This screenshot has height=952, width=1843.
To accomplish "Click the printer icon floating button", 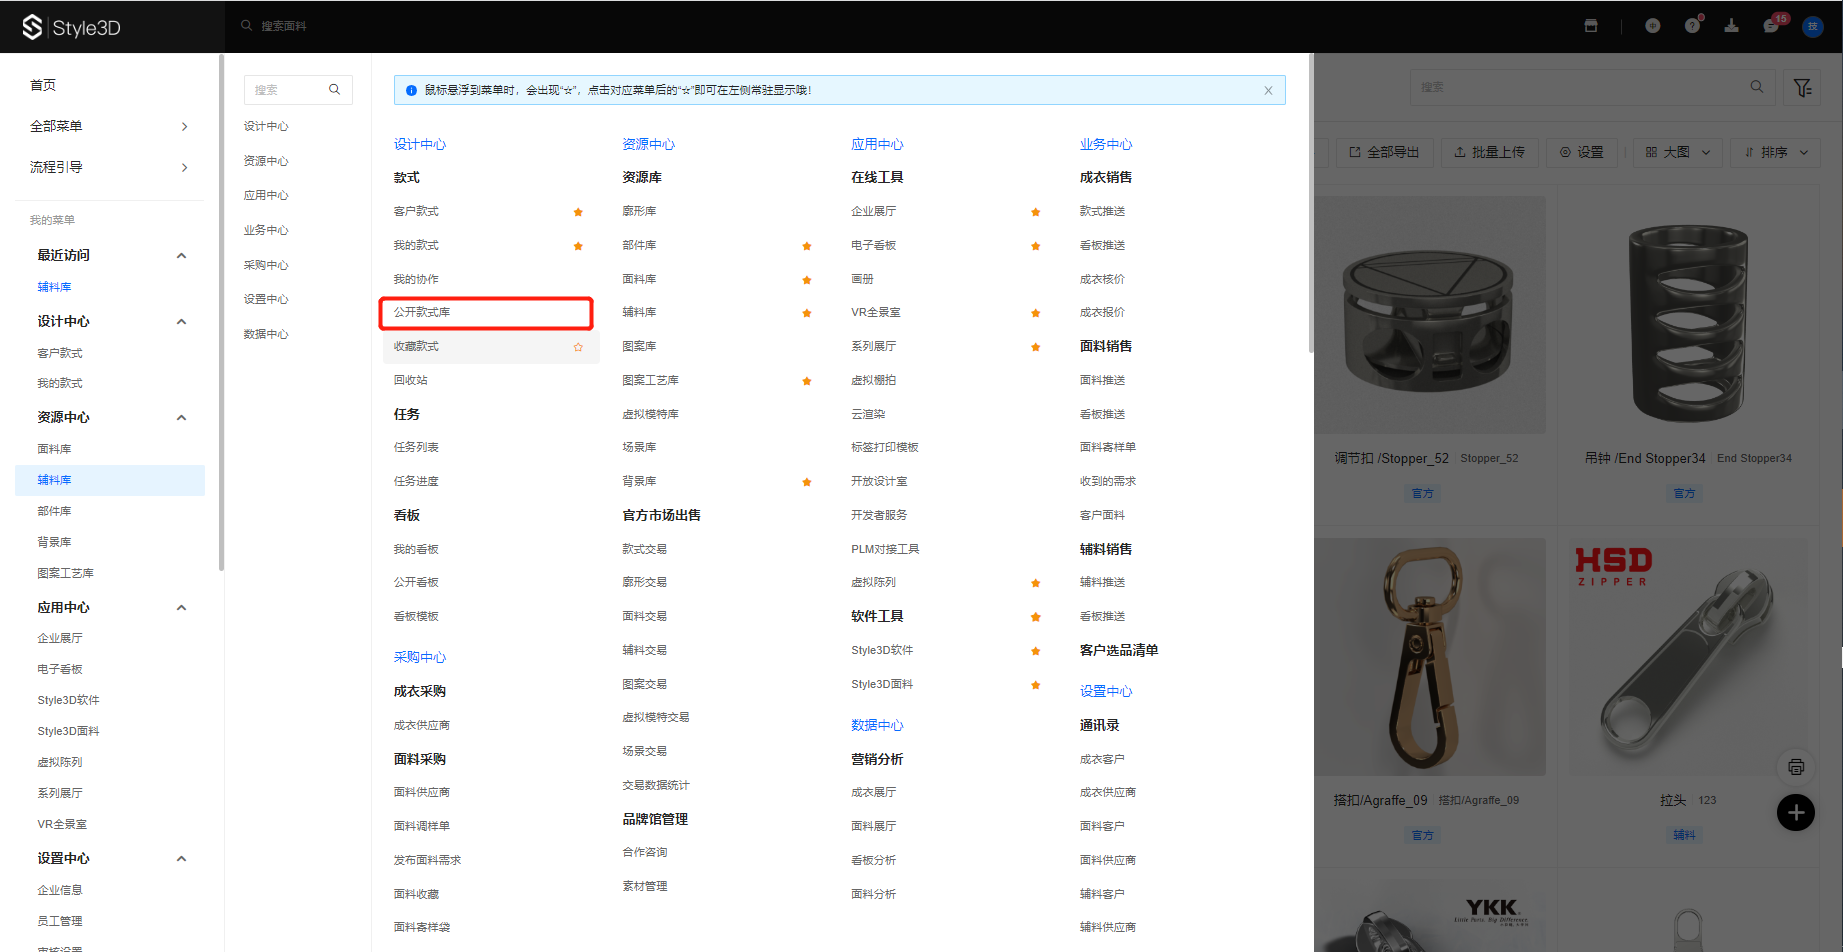I will pyautogui.click(x=1795, y=767).
